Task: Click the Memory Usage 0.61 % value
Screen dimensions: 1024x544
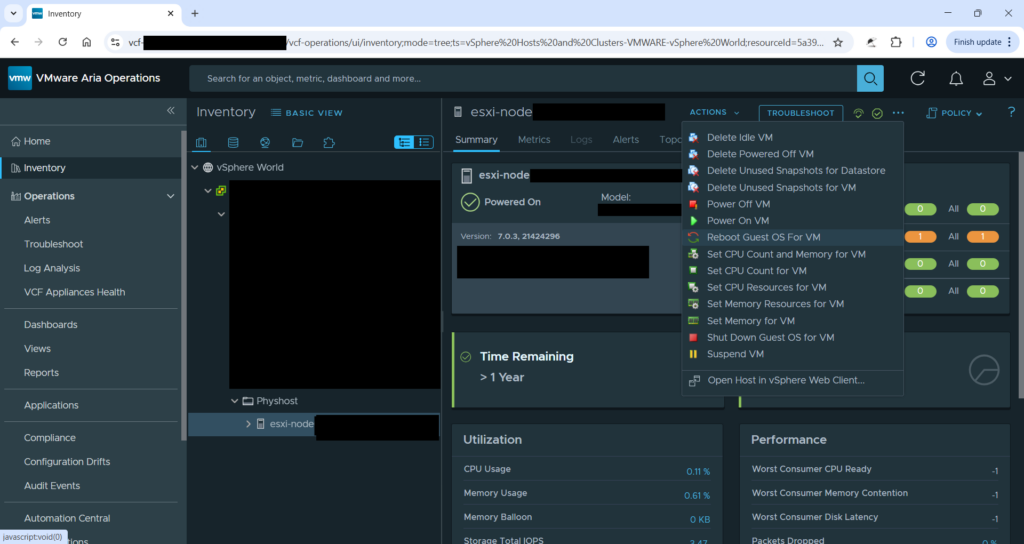Action: pos(697,496)
